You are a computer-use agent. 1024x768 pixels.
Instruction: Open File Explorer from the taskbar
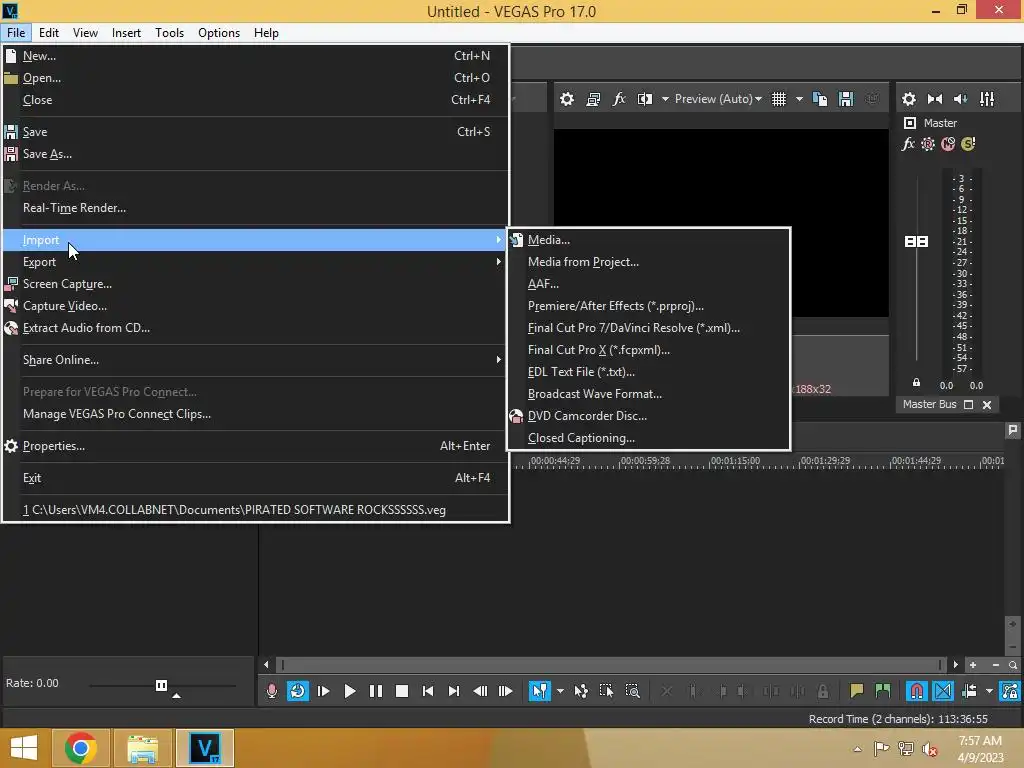[142, 748]
